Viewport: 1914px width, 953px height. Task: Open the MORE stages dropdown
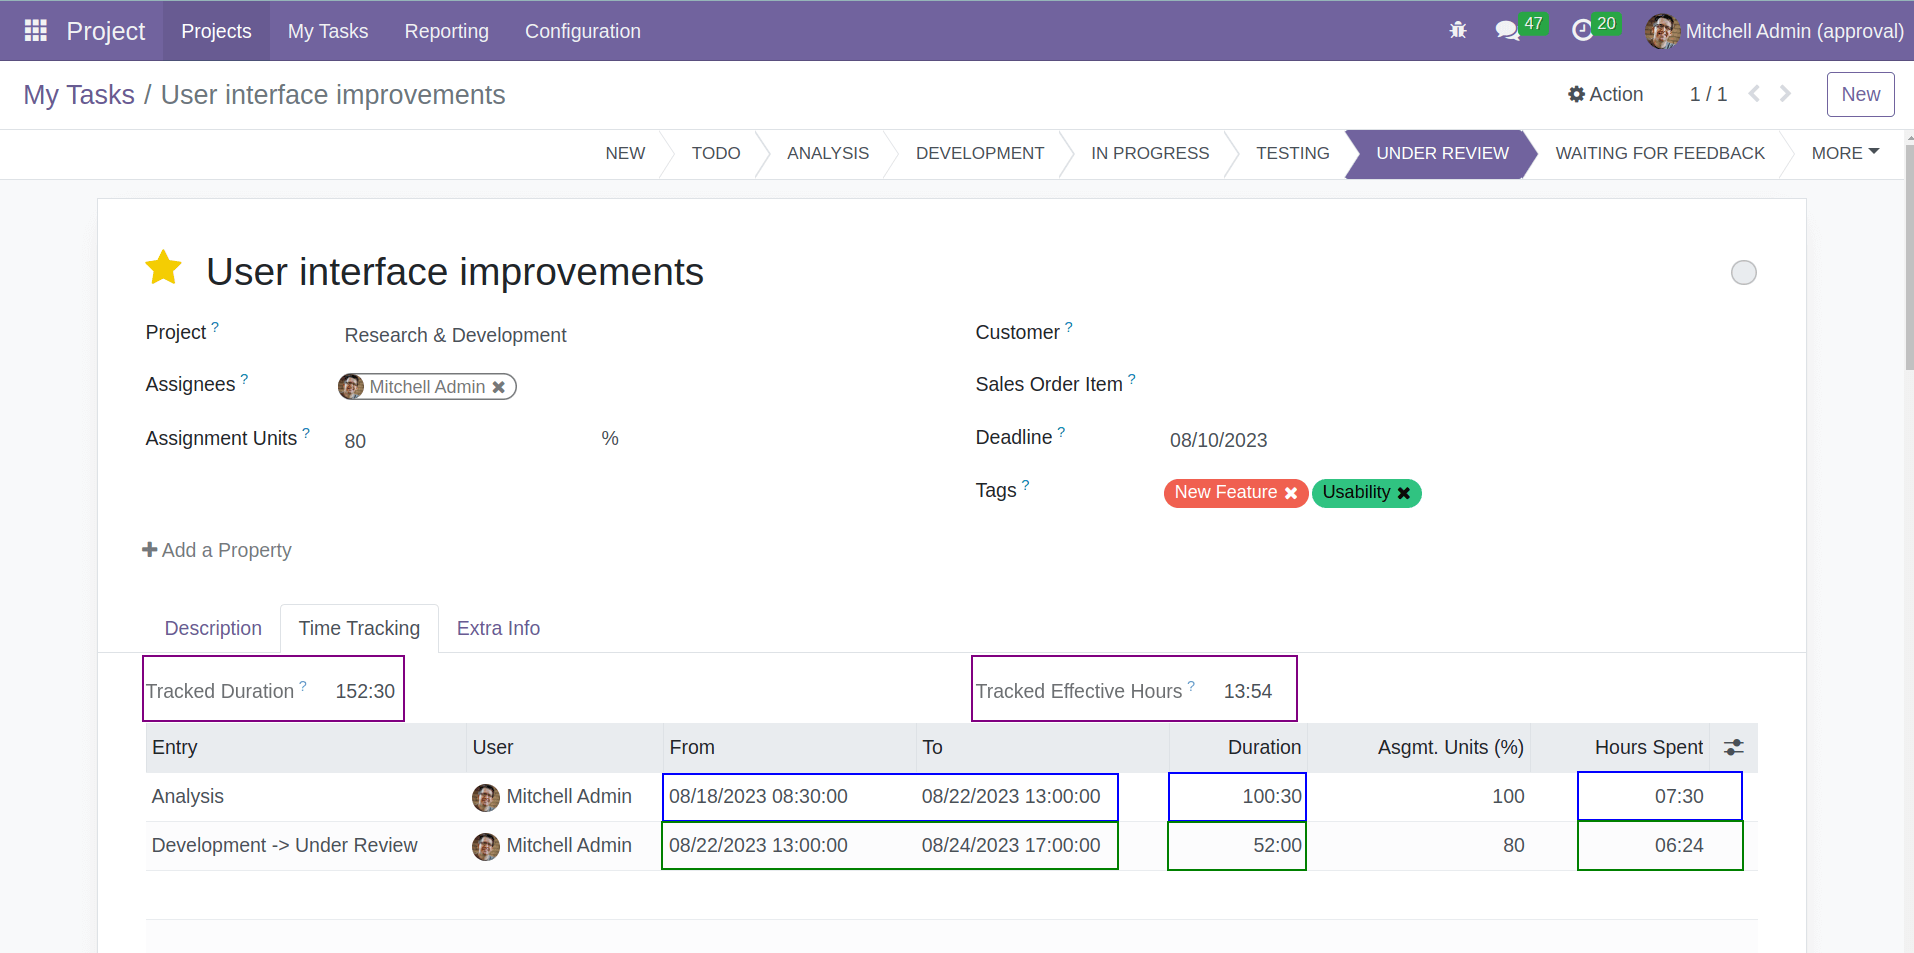[x=1844, y=153]
